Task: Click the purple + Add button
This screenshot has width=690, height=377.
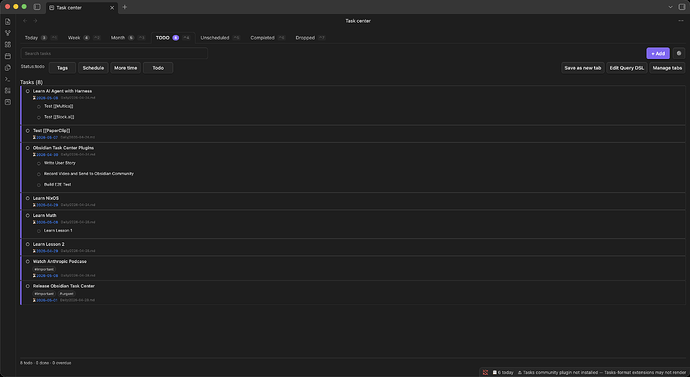Action: tap(658, 53)
